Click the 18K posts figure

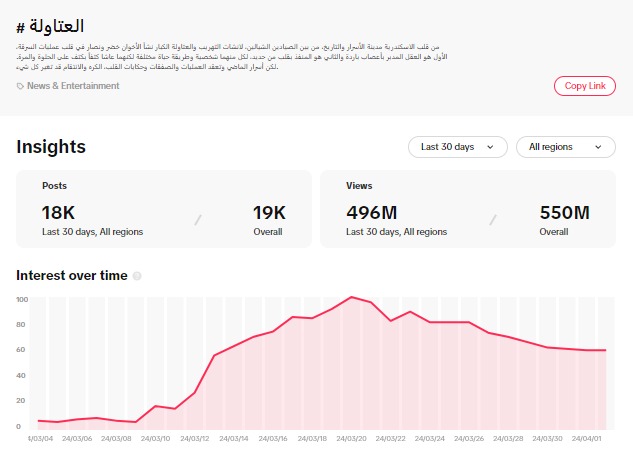click(59, 212)
